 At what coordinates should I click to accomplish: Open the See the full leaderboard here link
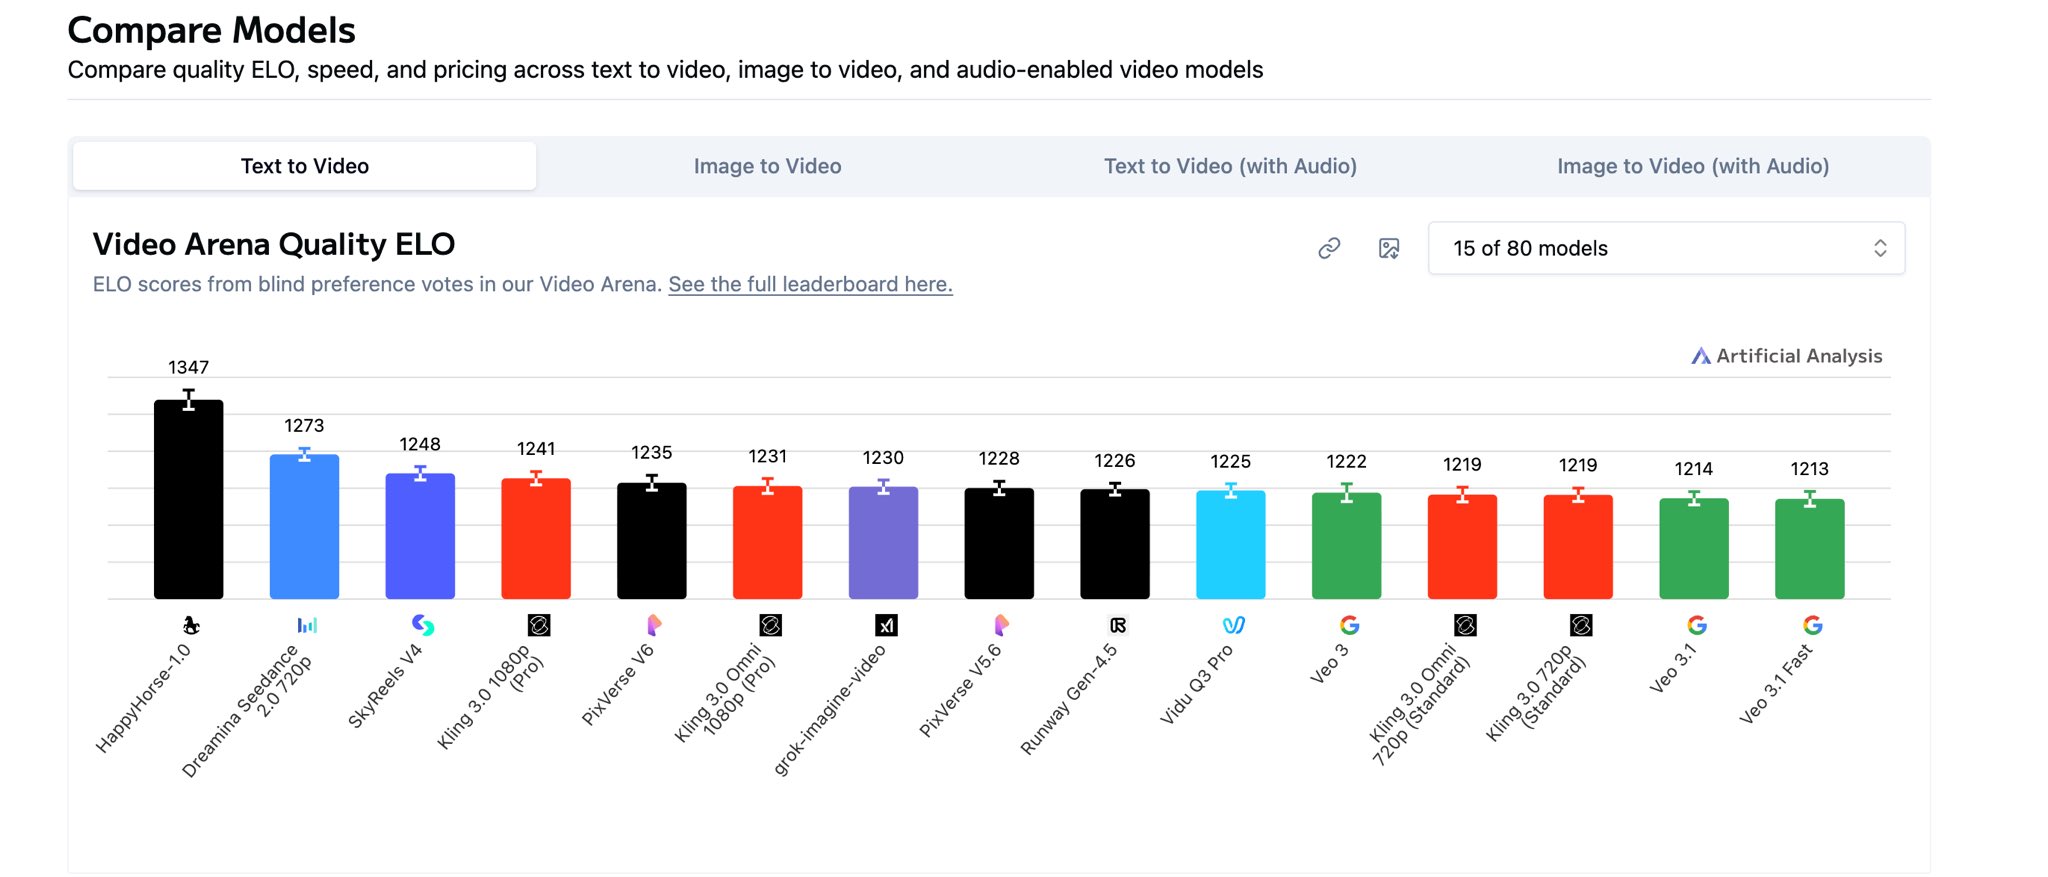810,285
